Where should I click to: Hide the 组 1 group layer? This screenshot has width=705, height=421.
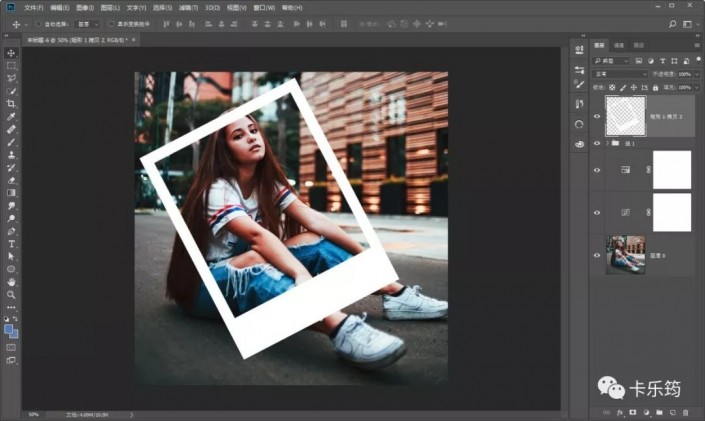click(597, 143)
